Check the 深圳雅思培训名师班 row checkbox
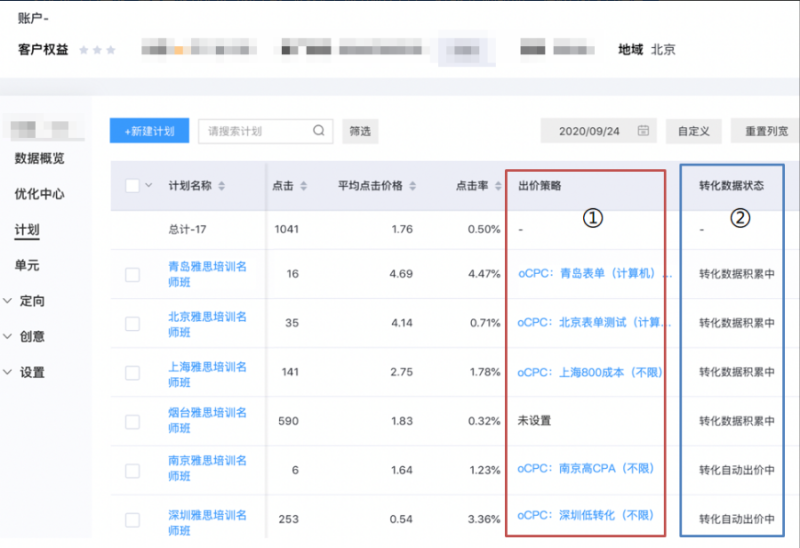This screenshot has height=548, width=800. (132, 519)
